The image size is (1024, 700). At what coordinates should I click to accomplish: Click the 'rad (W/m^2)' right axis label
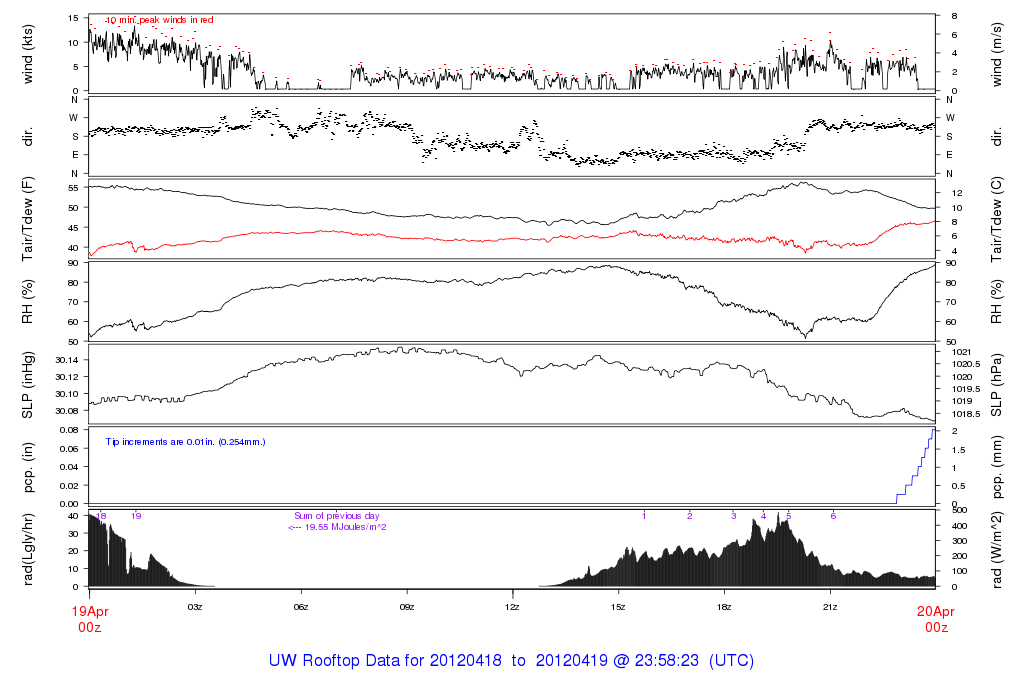pos(996,548)
